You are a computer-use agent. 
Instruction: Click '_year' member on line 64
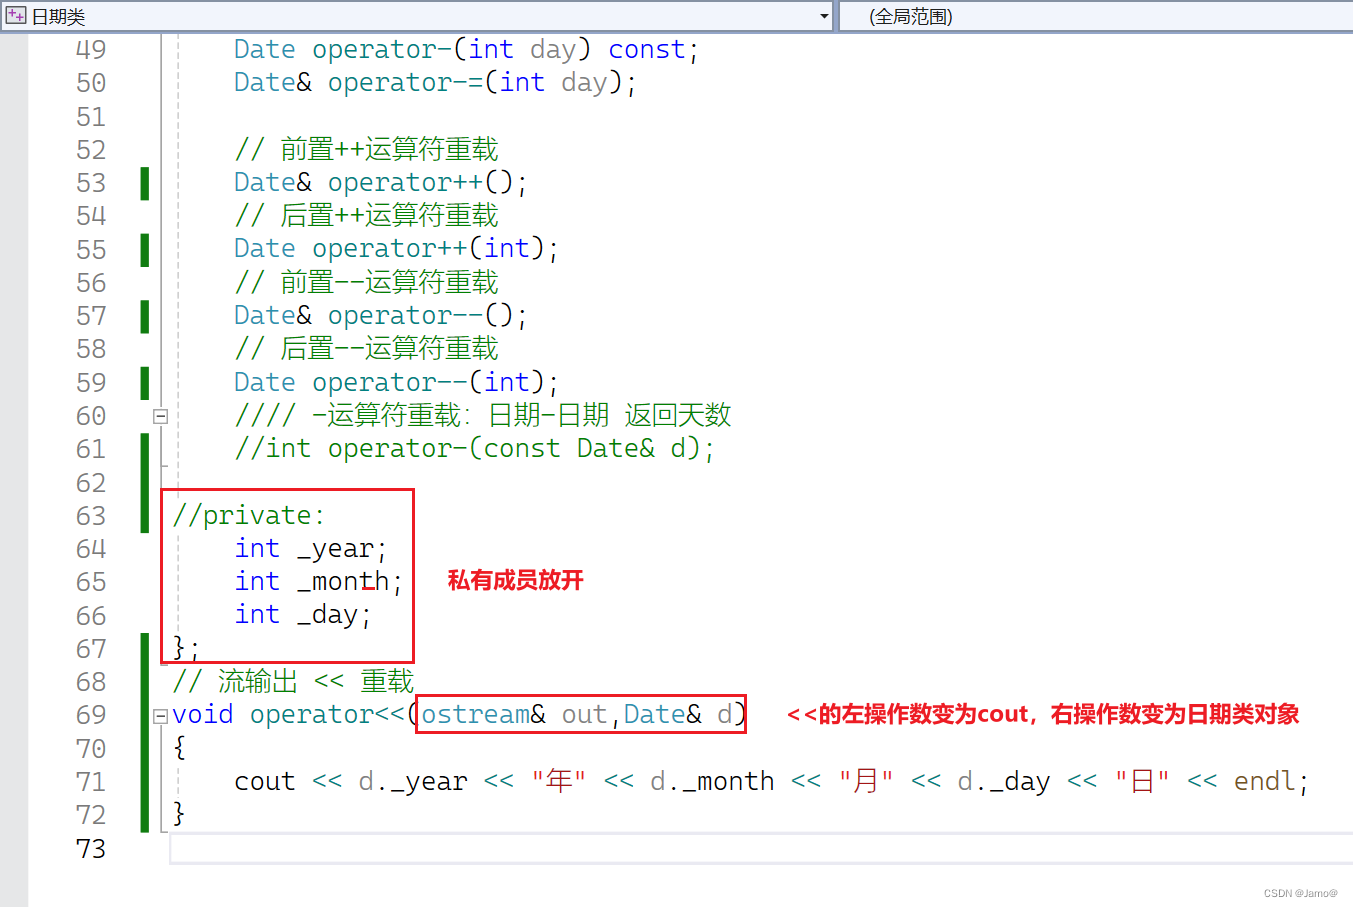pyautogui.click(x=335, y=549)
